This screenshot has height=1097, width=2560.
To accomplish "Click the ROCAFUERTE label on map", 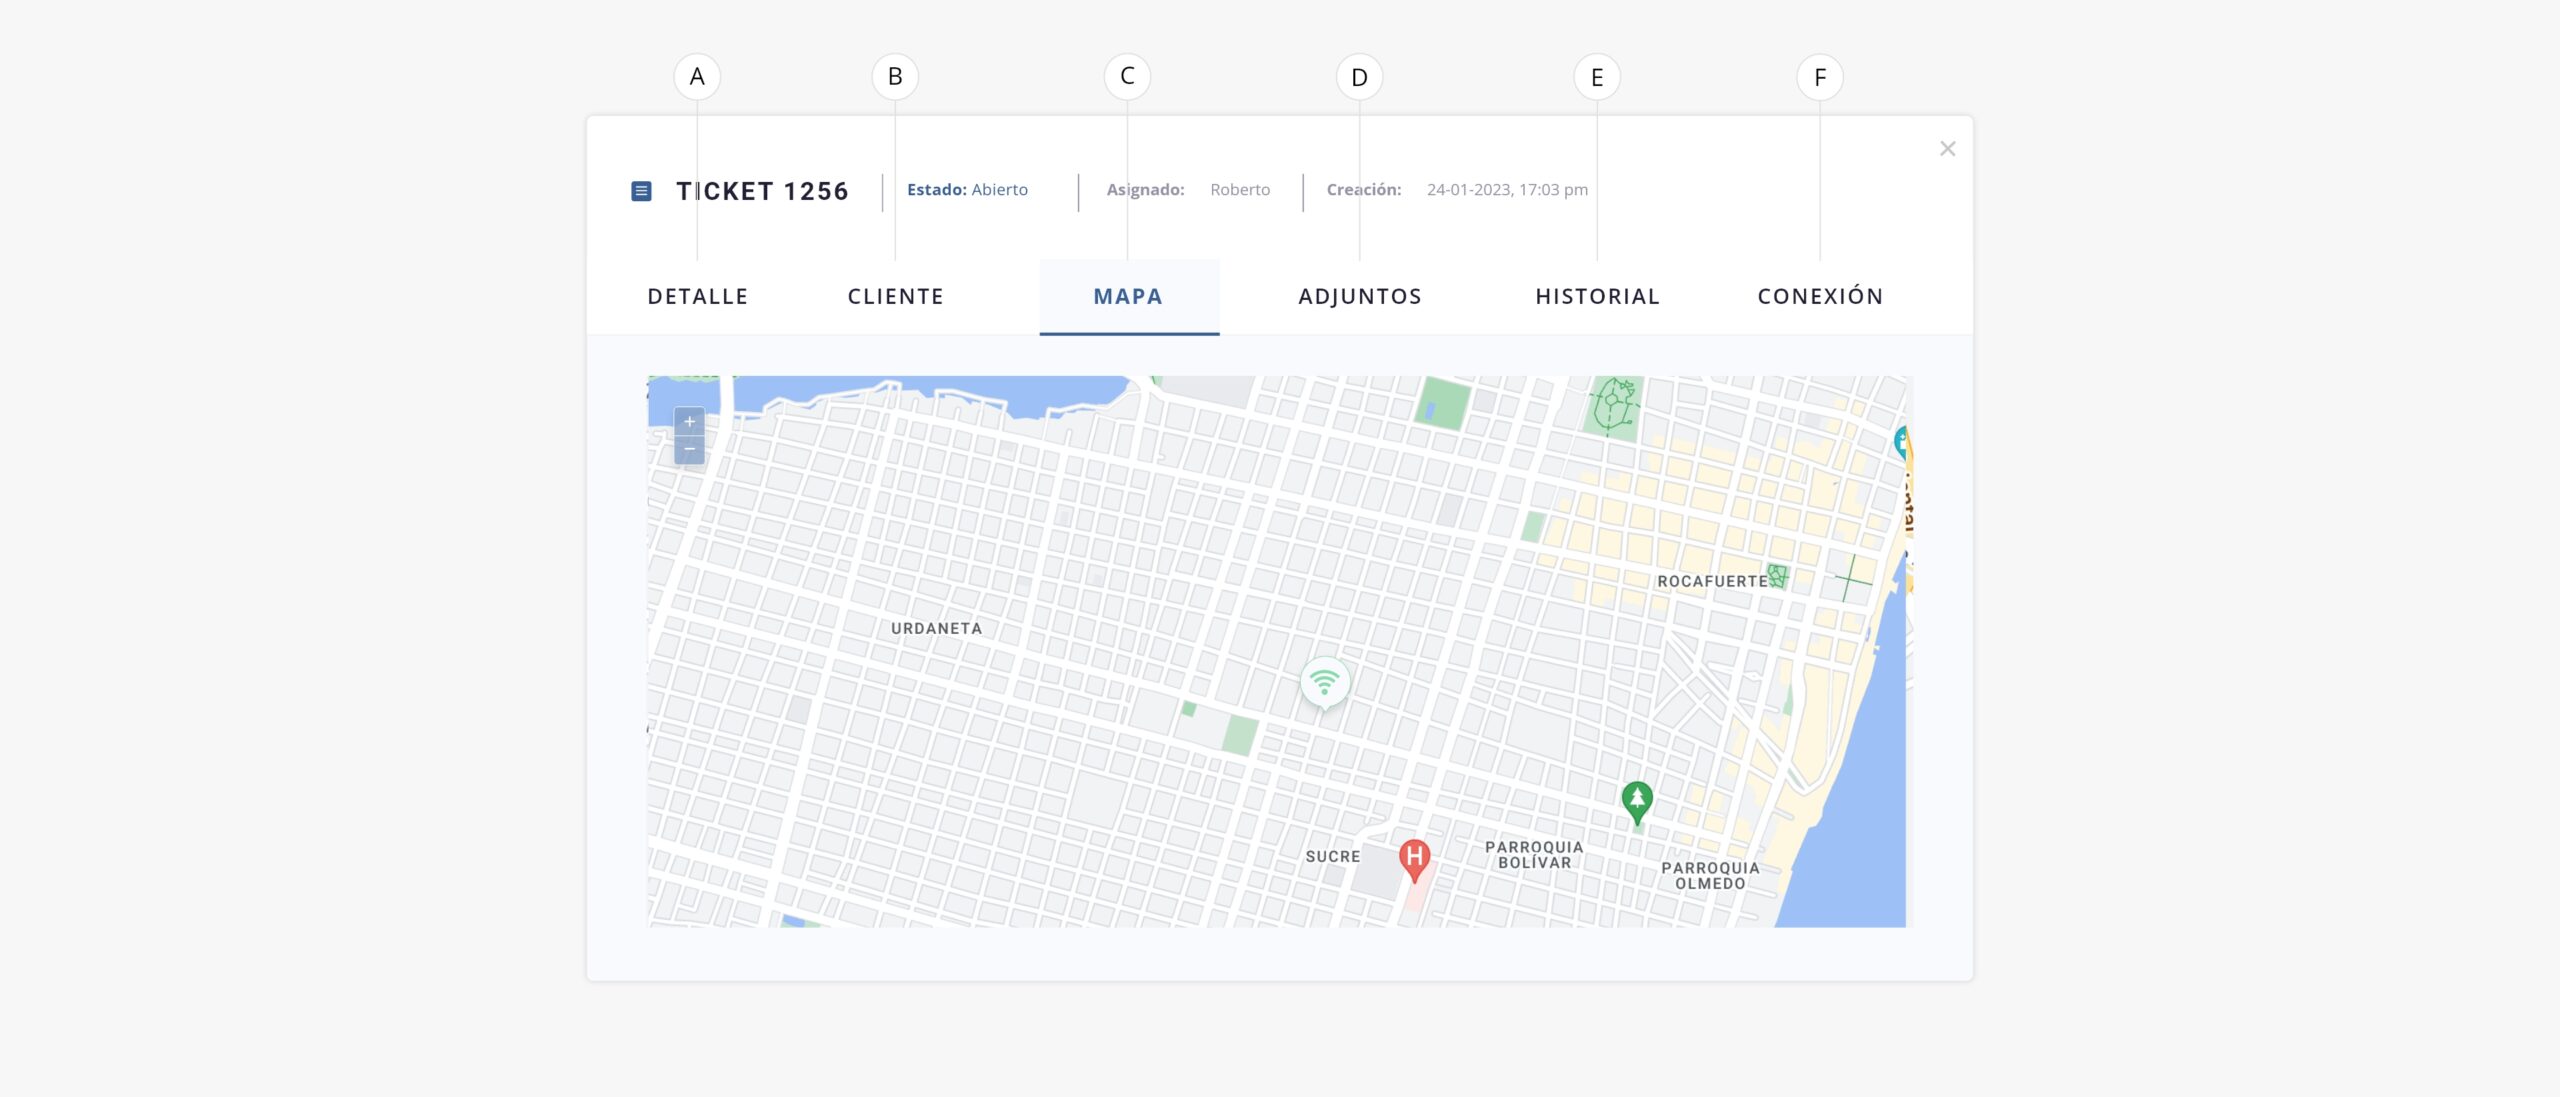I will click(x=1712, y=581).
